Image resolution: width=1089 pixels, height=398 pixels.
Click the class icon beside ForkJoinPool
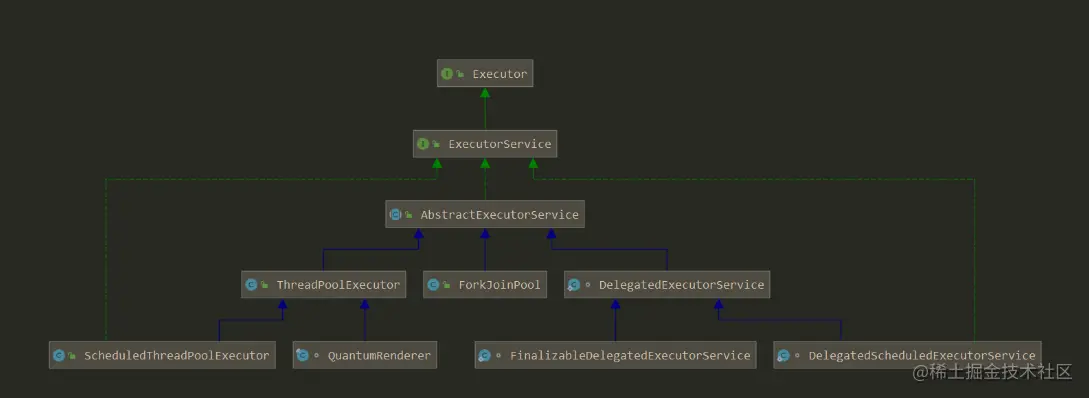433,285
